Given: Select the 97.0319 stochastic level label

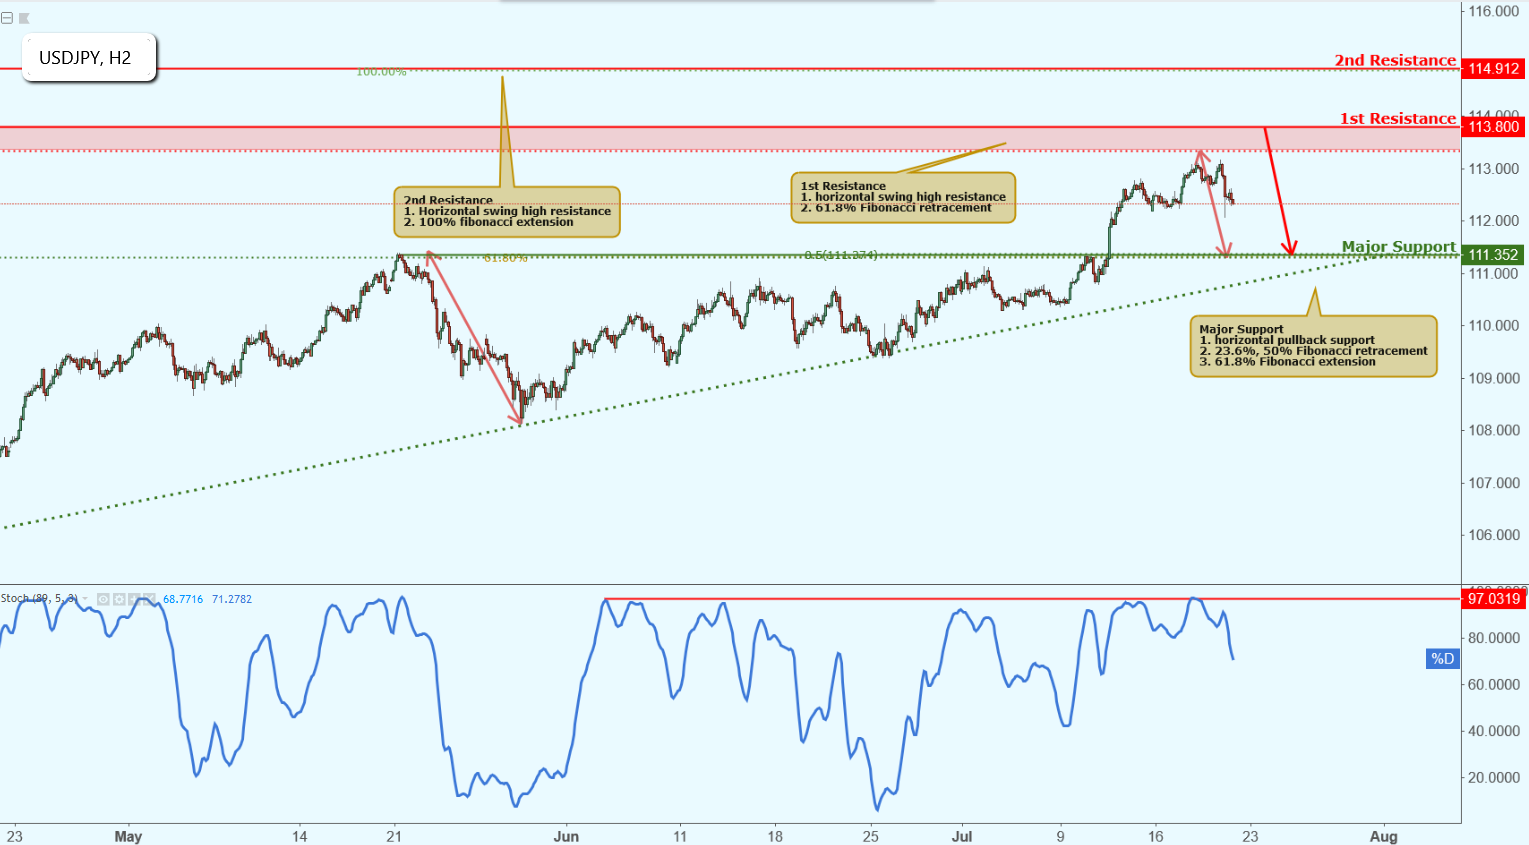Looking at the screenshot, I should (x=1493, y=599).
